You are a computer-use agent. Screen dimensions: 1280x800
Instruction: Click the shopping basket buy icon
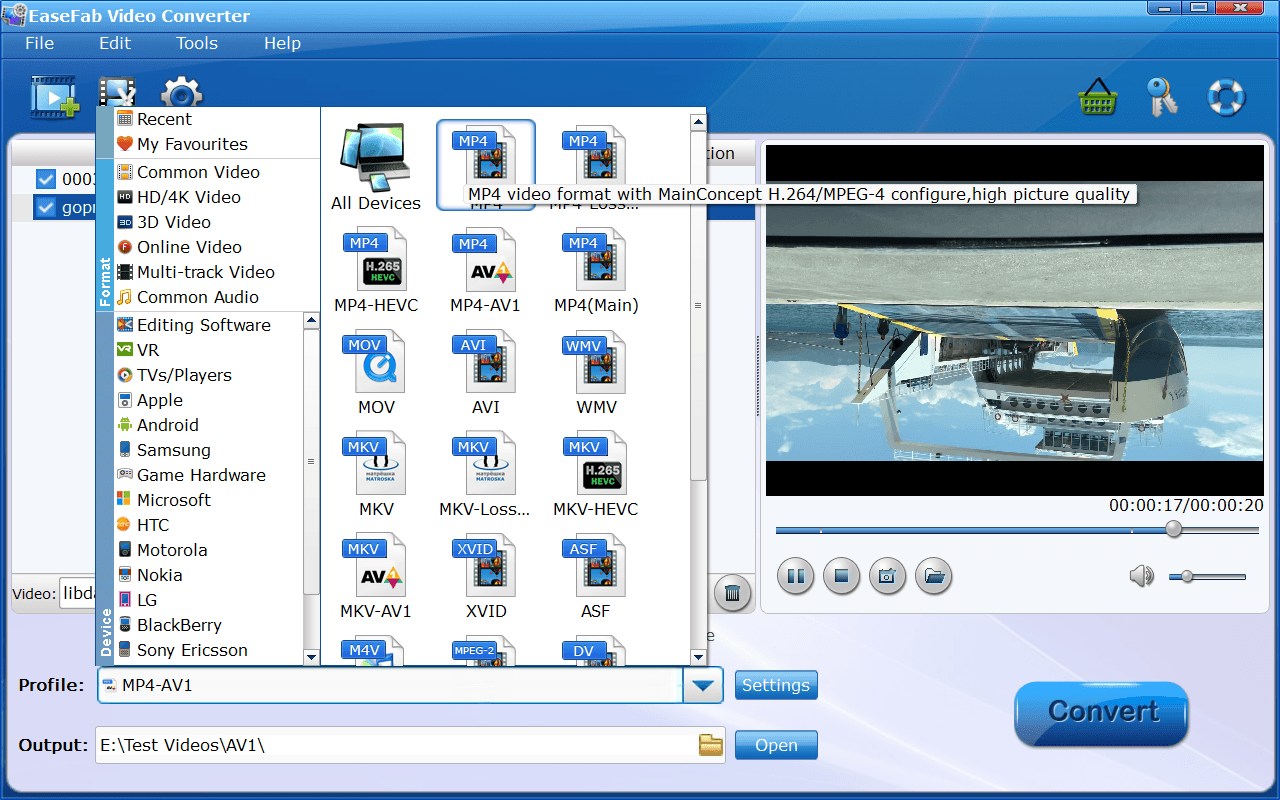click(1097, 98)
